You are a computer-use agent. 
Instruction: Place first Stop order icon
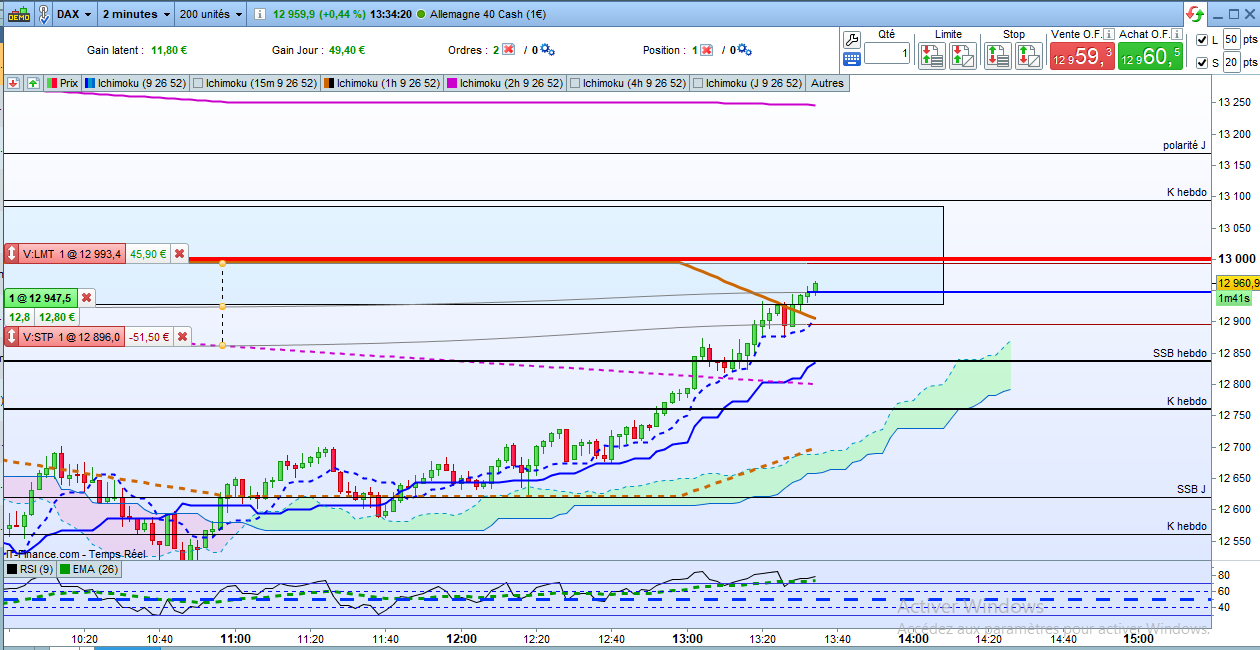point(997,55)
